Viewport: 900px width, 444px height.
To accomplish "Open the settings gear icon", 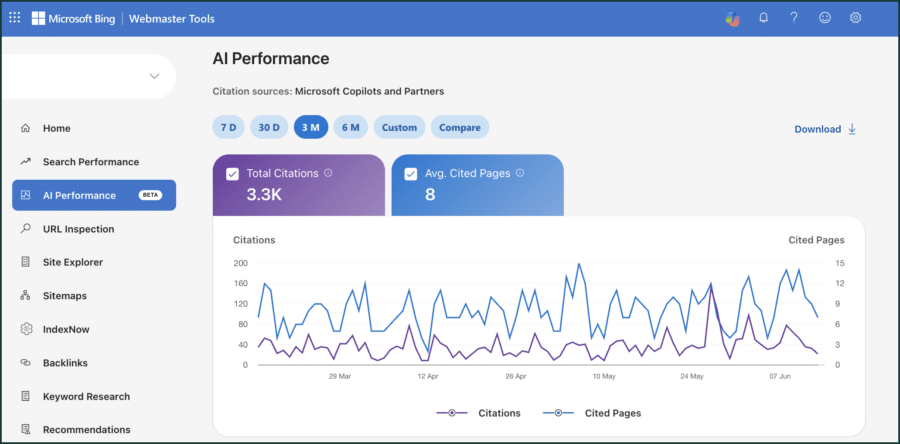I will click(855, 18).
